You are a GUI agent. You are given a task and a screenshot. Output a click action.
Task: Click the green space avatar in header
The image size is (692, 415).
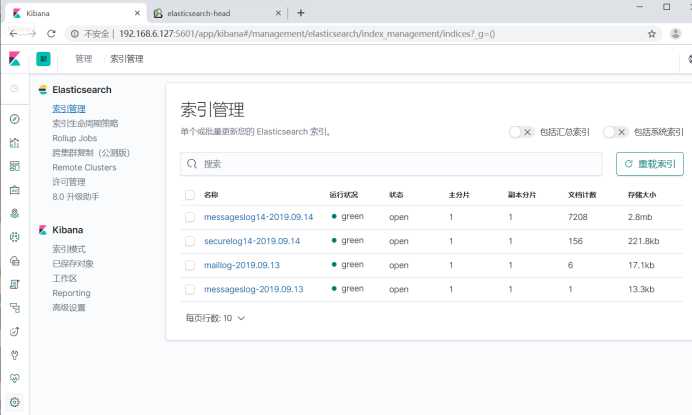click(43, 59)
